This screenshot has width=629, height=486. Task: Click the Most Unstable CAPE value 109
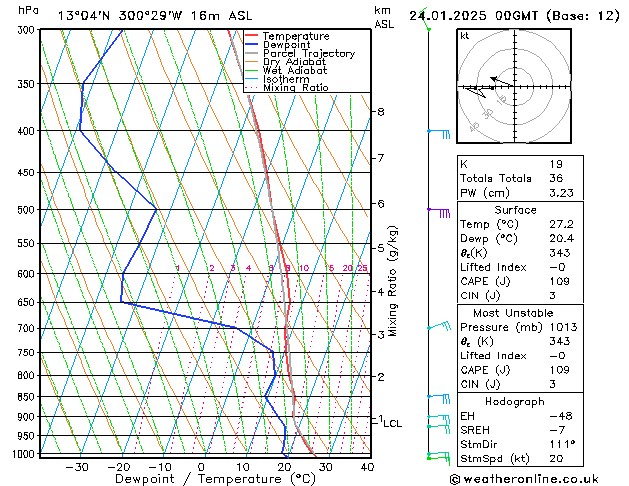(560, 370)
